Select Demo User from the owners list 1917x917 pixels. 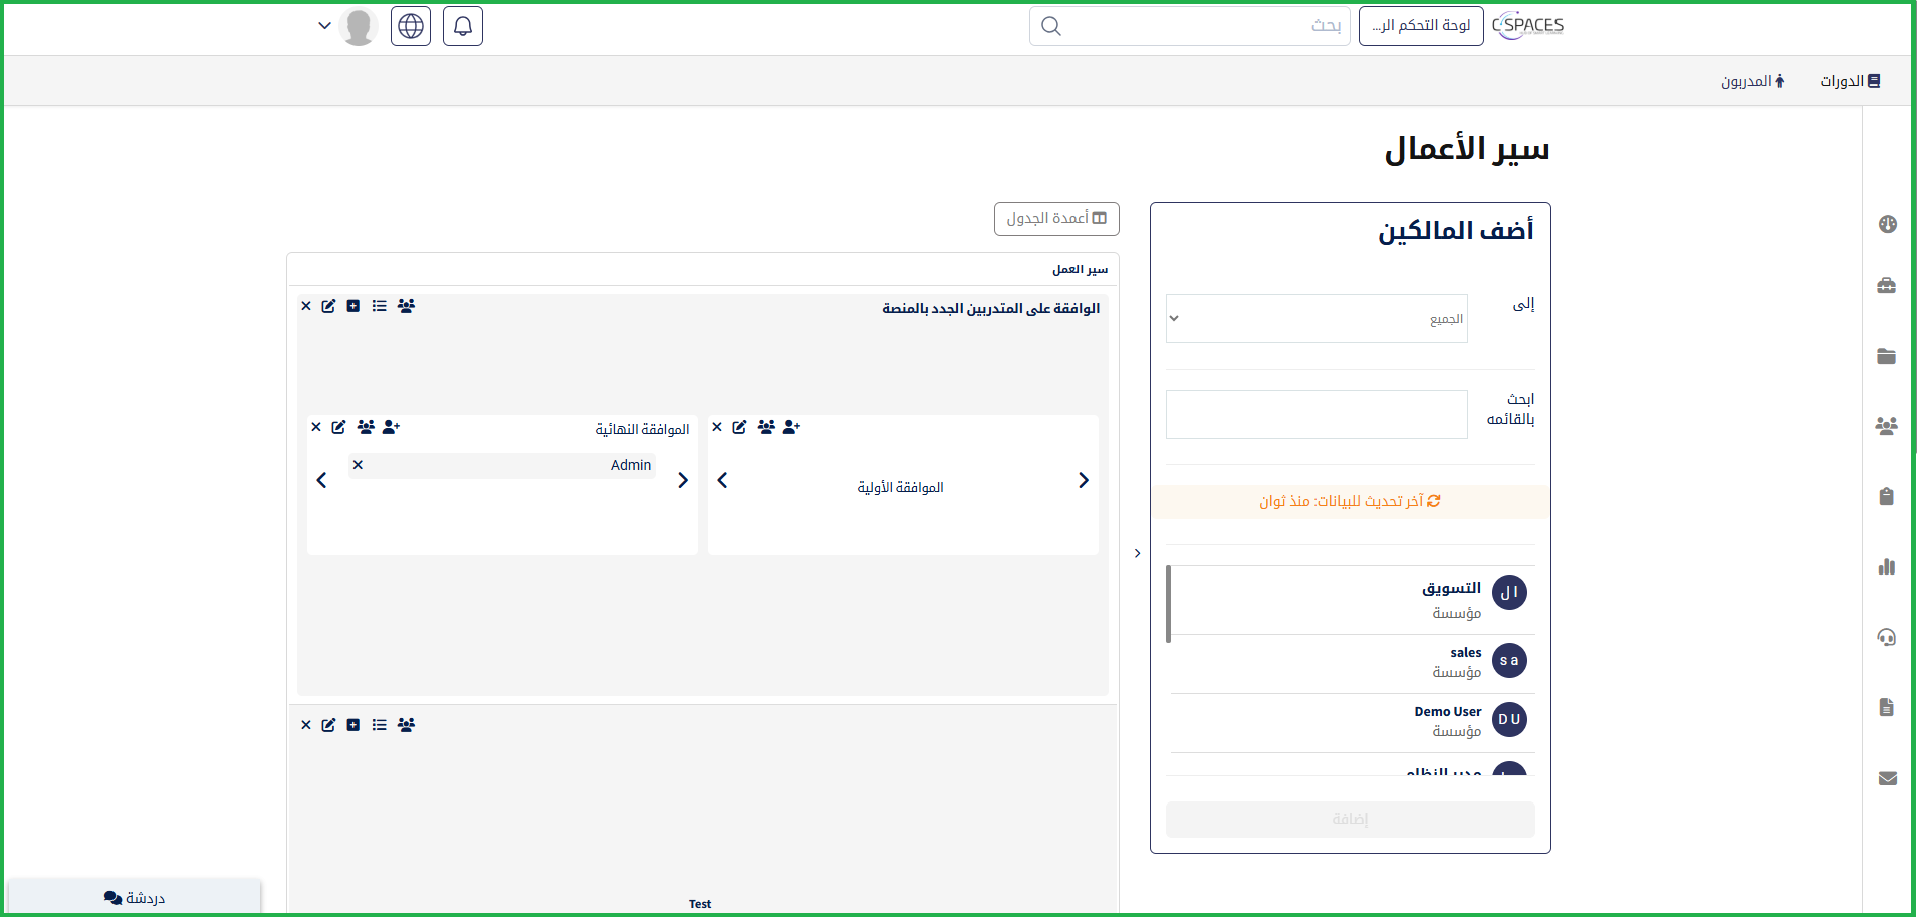(1449, 721)
